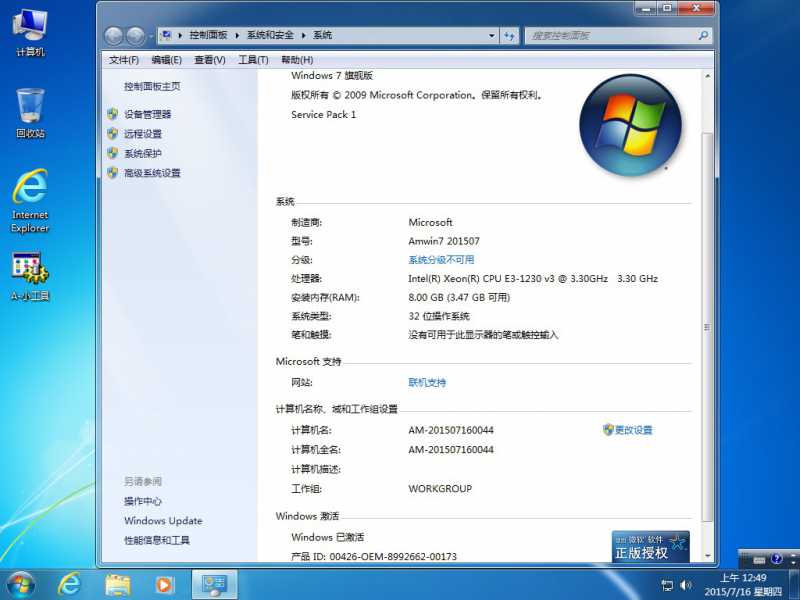Viewport: 800px width, 600px height.
Task: Go to 控制面板主页
Action: (x=152, y=86)
